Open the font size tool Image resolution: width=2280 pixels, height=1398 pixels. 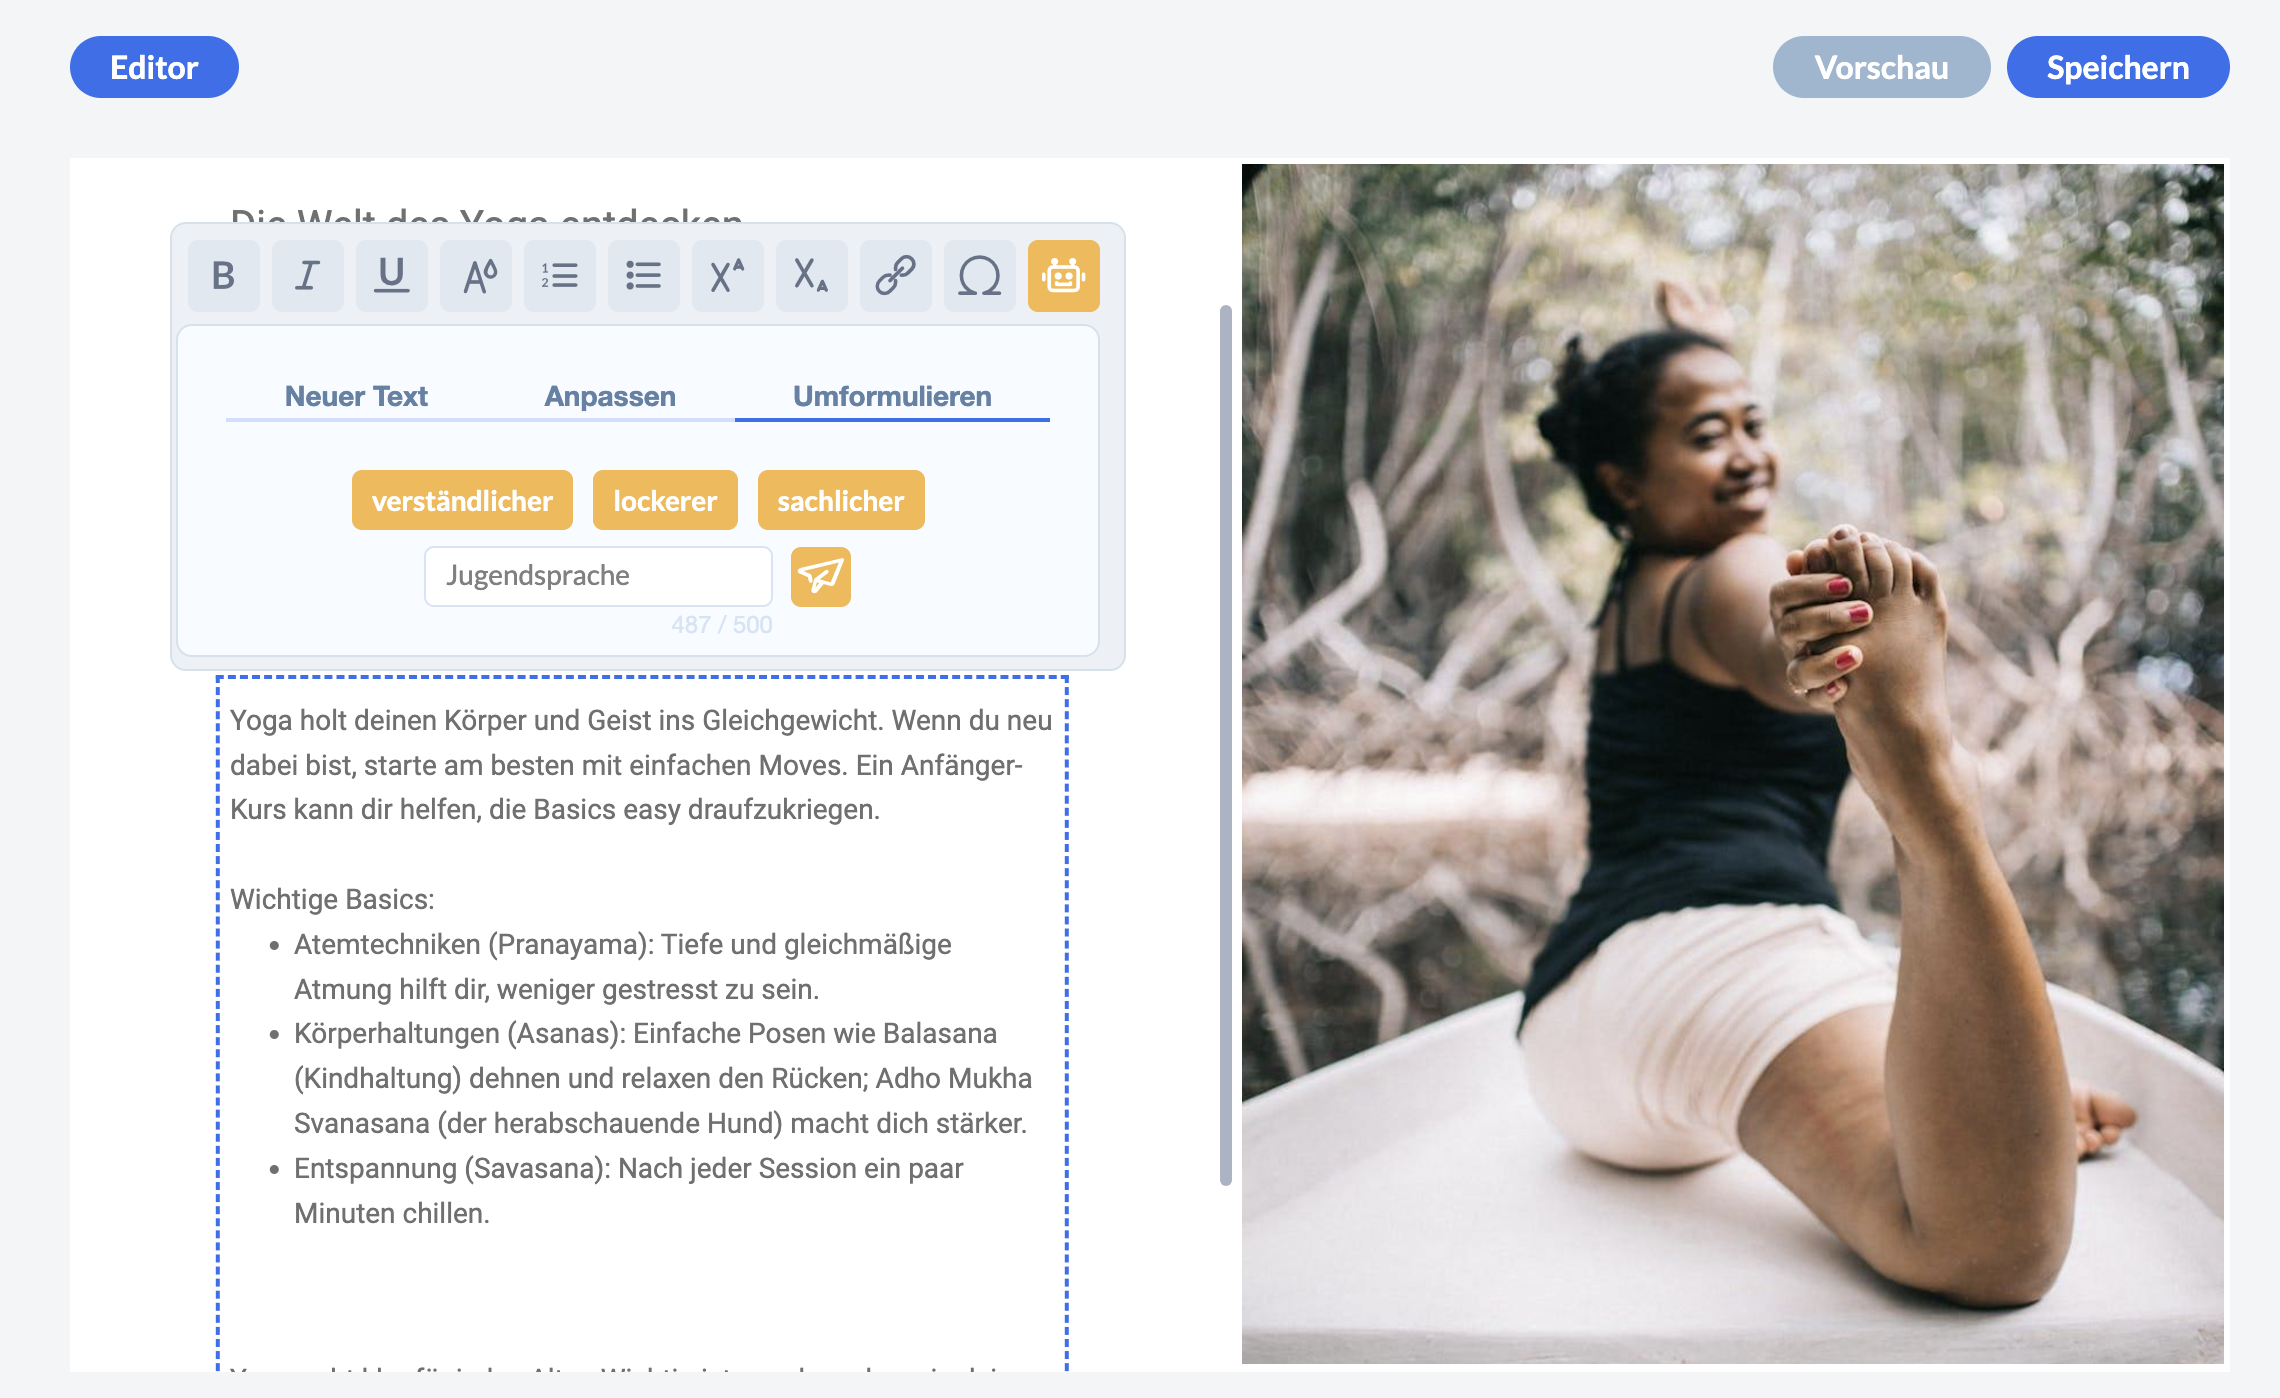pos(476,276)
